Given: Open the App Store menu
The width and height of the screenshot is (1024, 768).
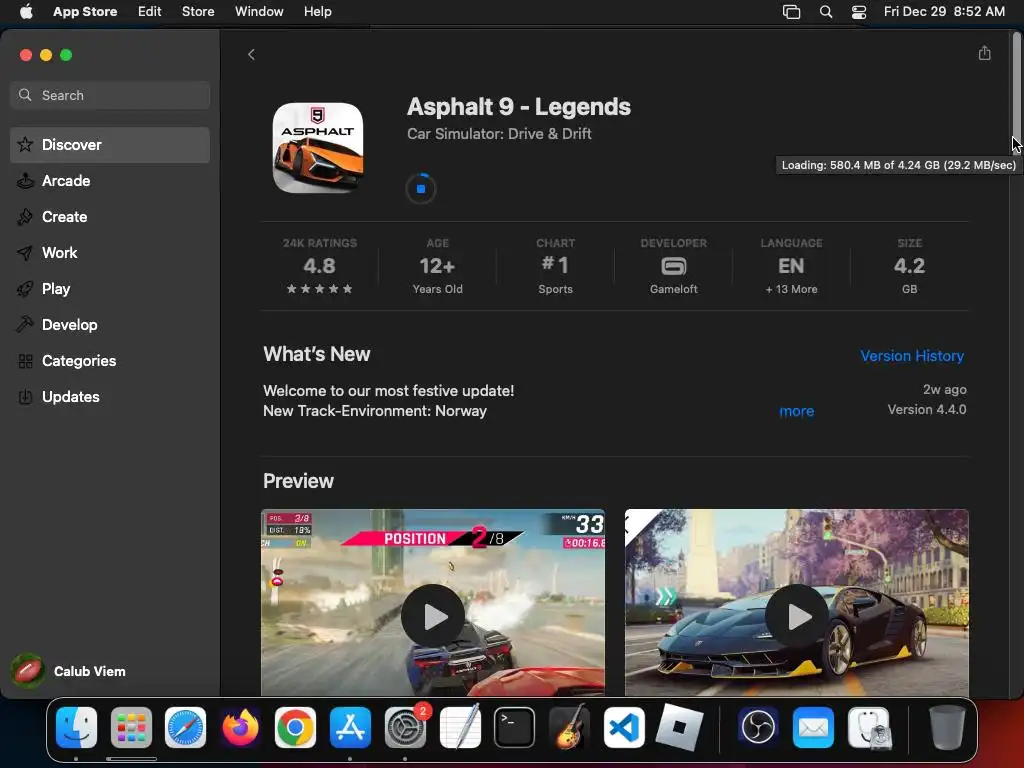Looking at the screenshot, I should pos(85,12).
